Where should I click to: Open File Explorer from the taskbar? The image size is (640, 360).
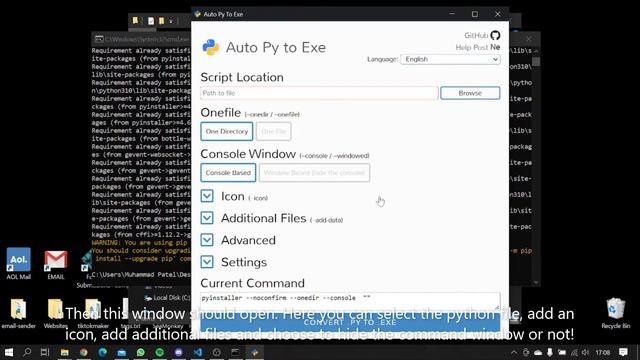[64, 352]
